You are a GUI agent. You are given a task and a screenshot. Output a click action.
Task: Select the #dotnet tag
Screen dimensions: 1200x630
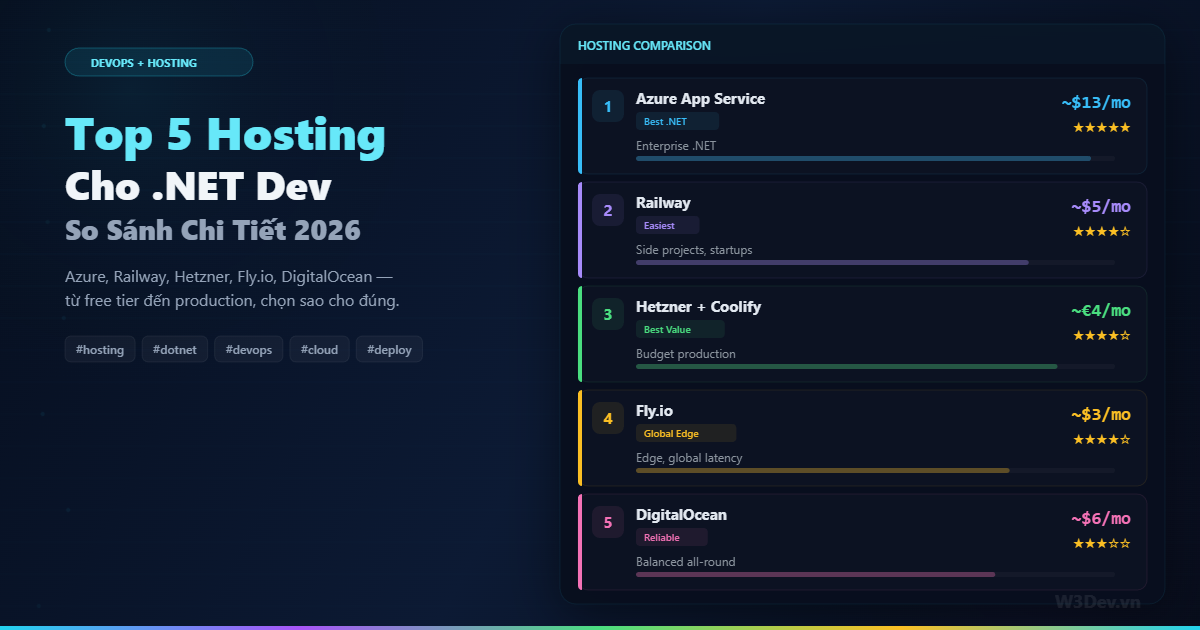point(174,349)
